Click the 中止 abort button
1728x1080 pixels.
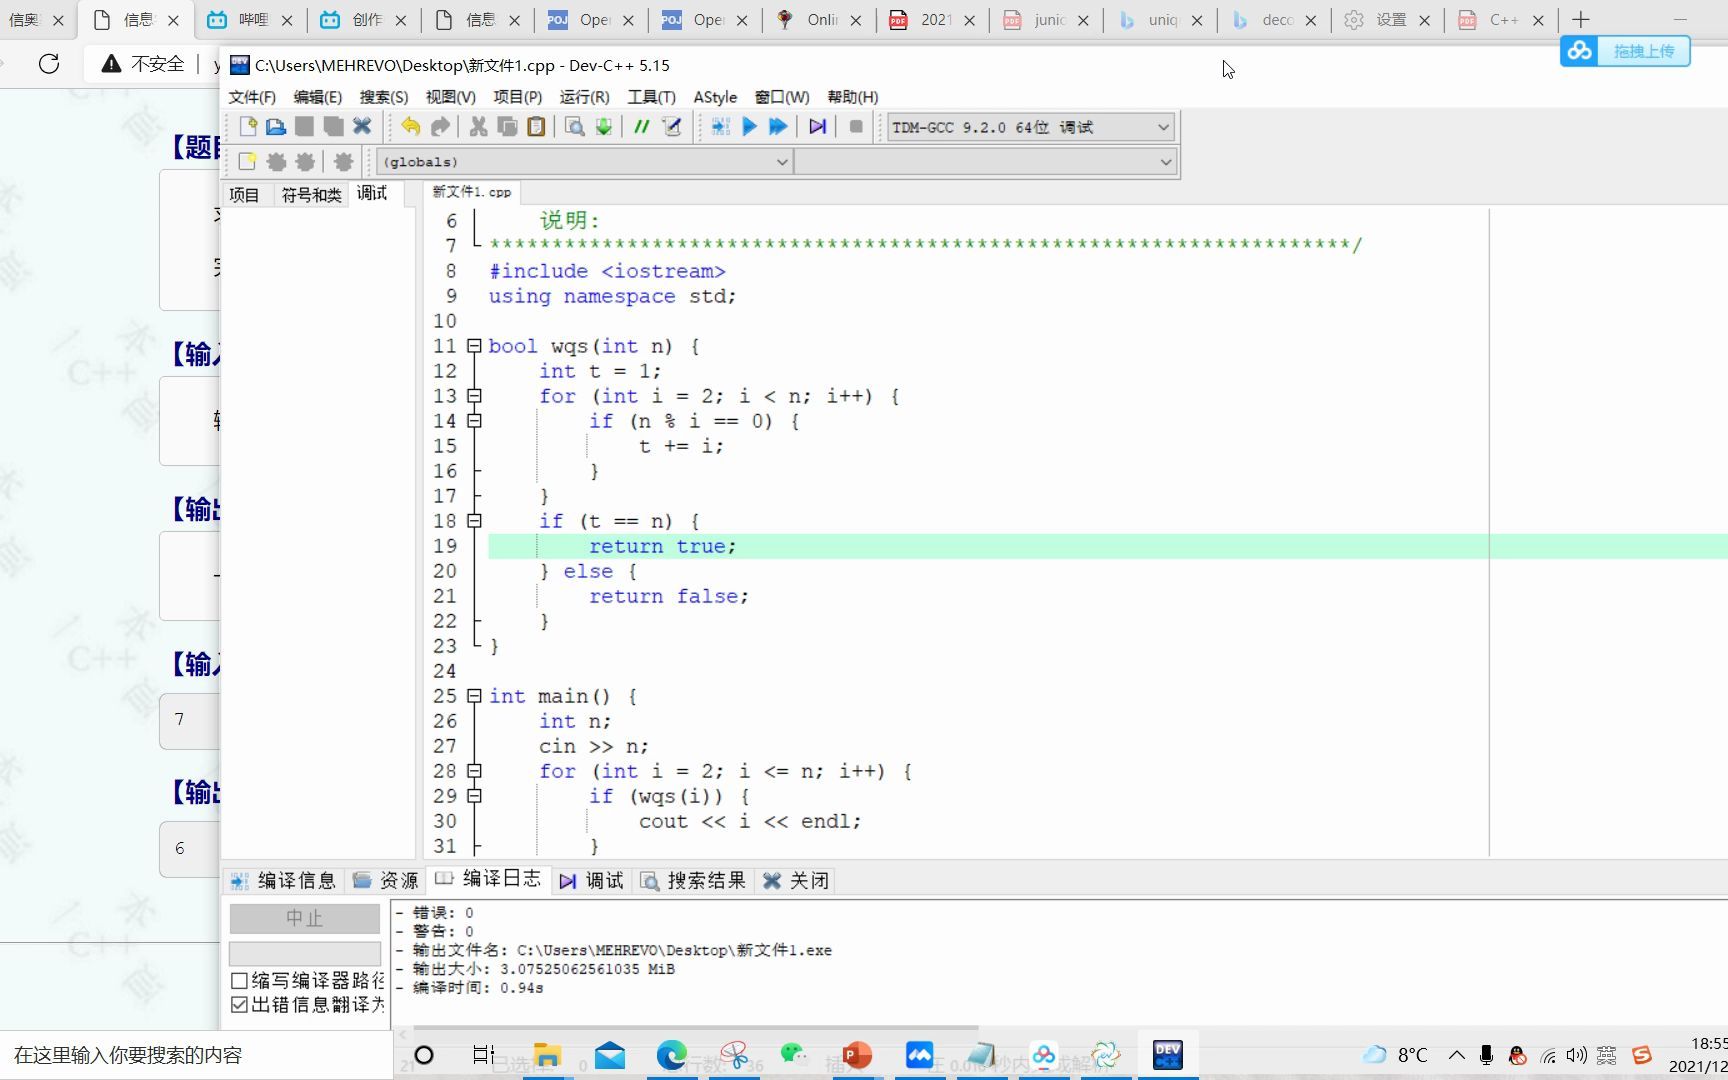pyautogui.click(x=304, y=918)
